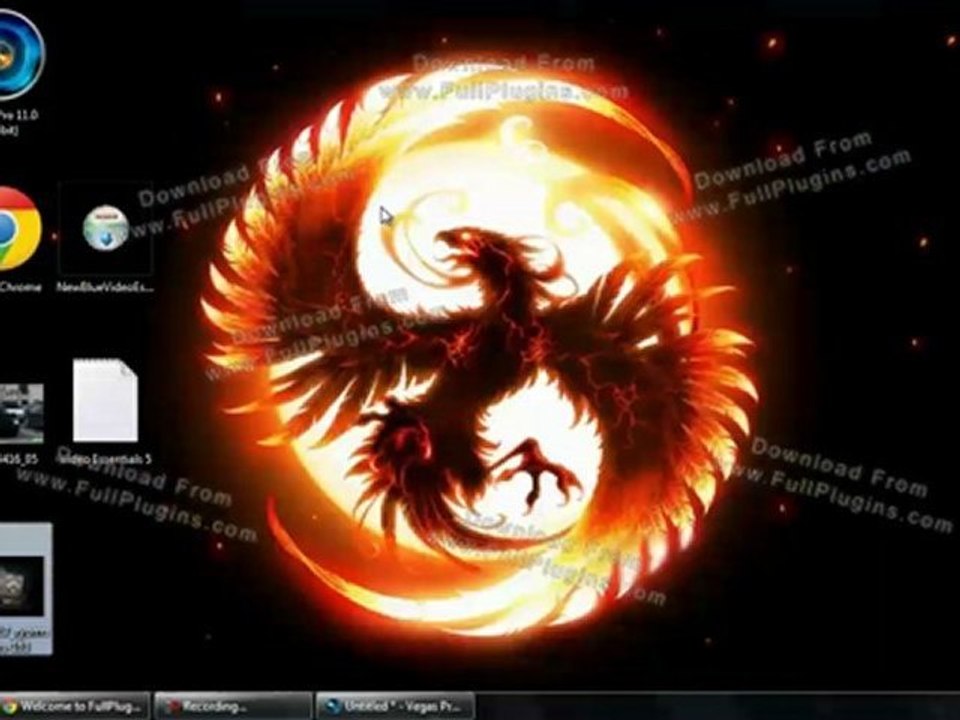Select the NewBlueVideoEssentials installer icon

click(105, 229)
